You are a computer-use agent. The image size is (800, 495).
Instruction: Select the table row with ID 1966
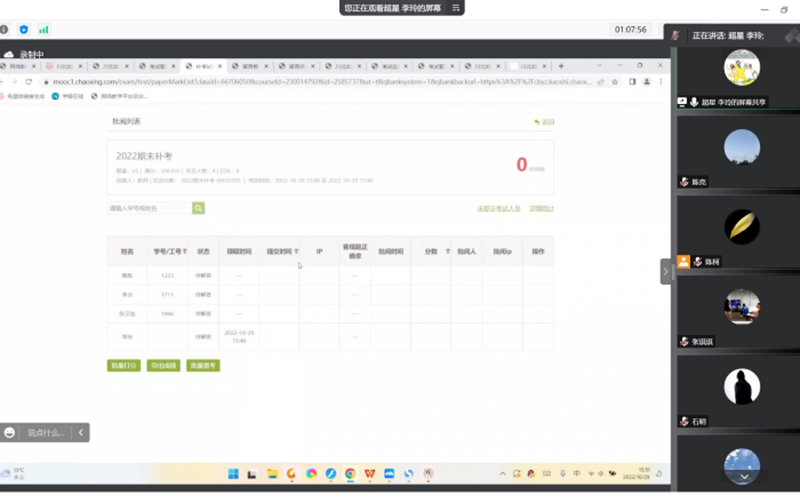click(330, 314)
